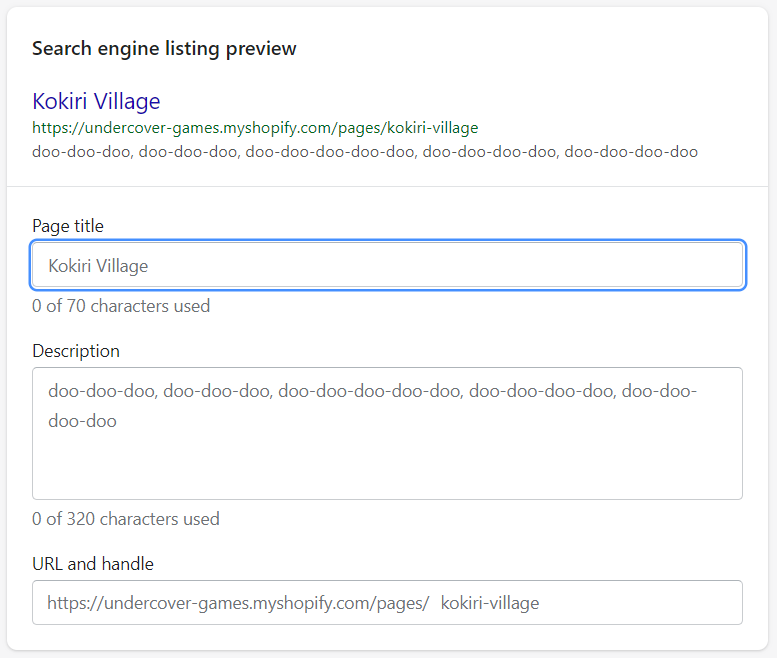This screenshot has height=658, width=777.
Task: Click the 'Page title' label
Action: [x=68, y=226]
